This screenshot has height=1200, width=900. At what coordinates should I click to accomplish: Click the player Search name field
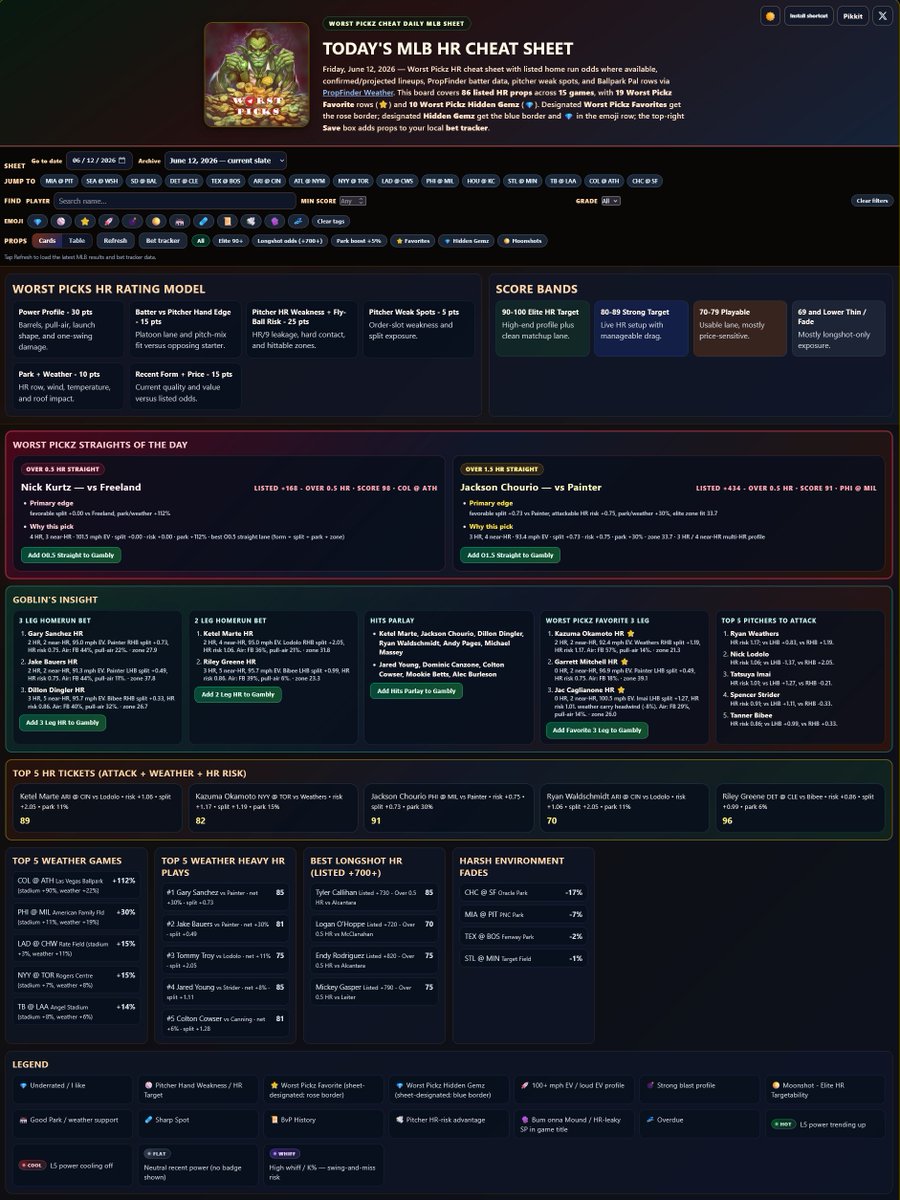(x=175, y=201)
